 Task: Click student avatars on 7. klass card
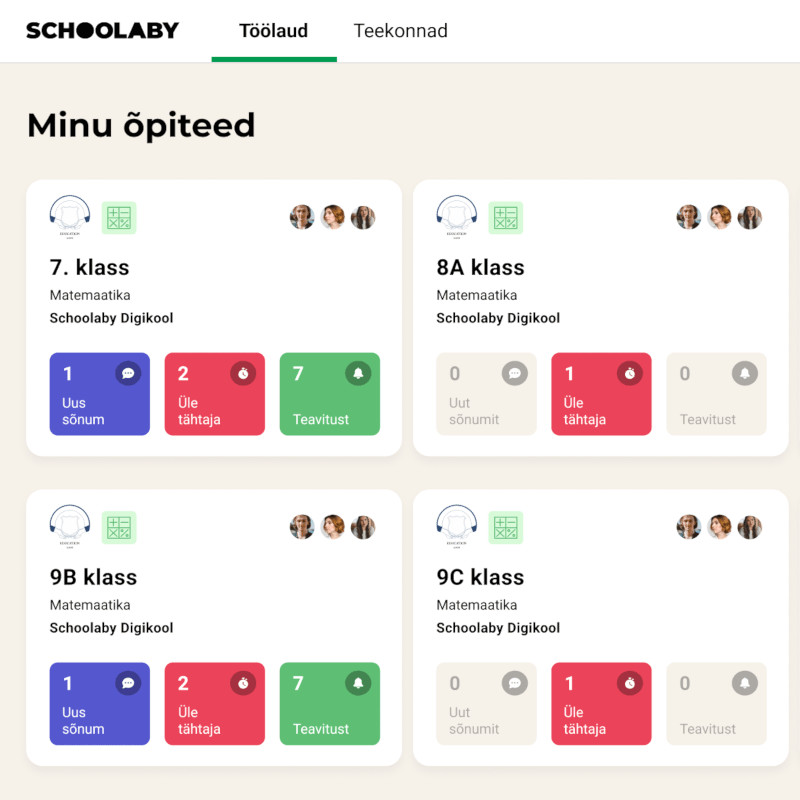point(332,218)
